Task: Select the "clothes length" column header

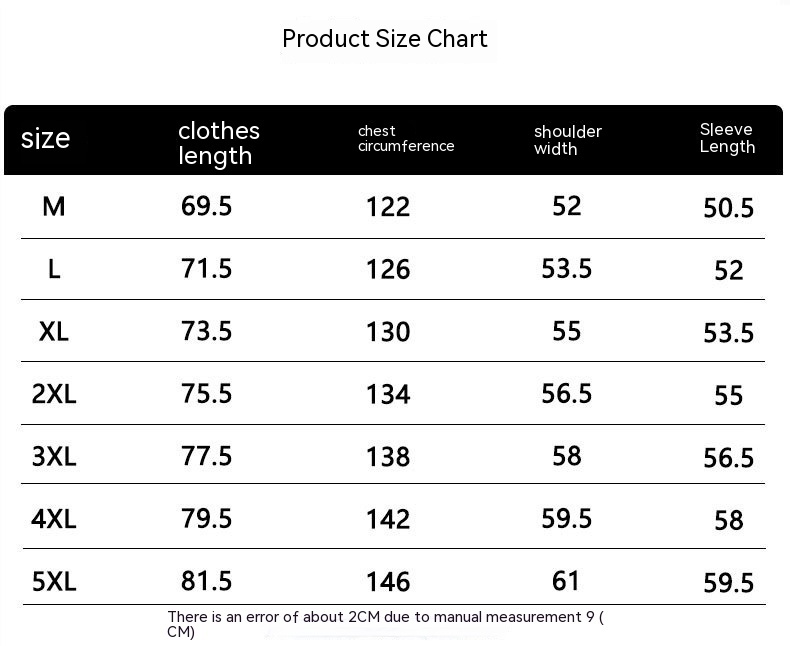Action: tap(219, 143)
